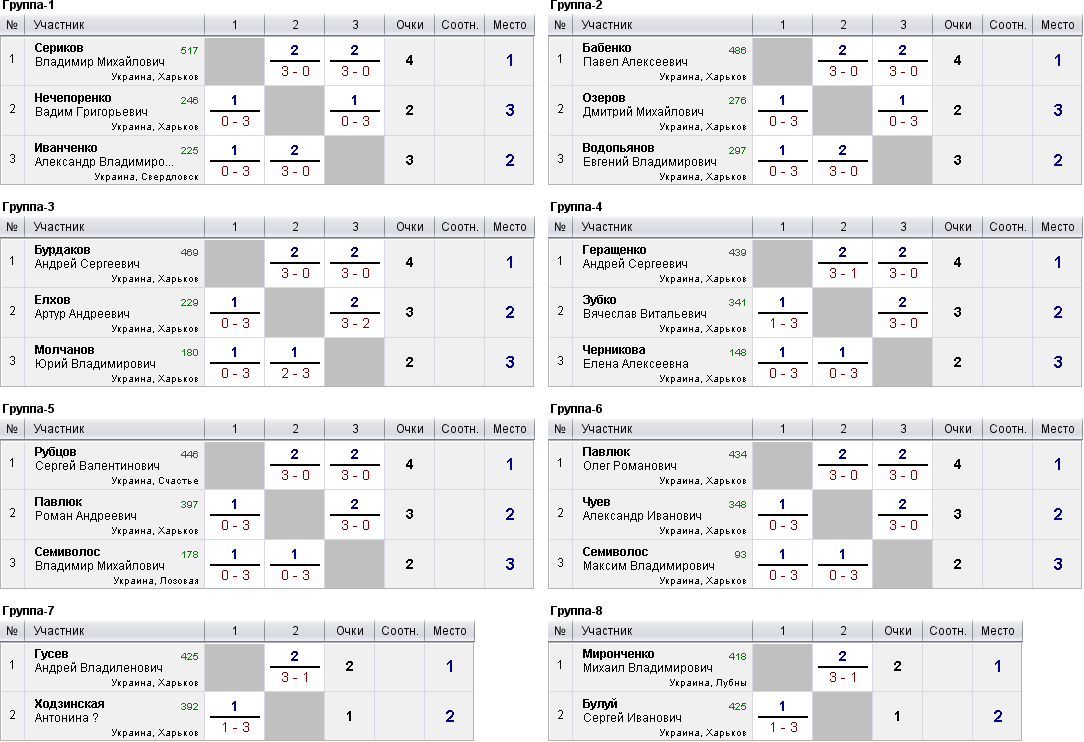The image size is (1084, 742).
Task: Open player Сериков Владимир Михайлович in Группа-1
Action: point(100,55)
